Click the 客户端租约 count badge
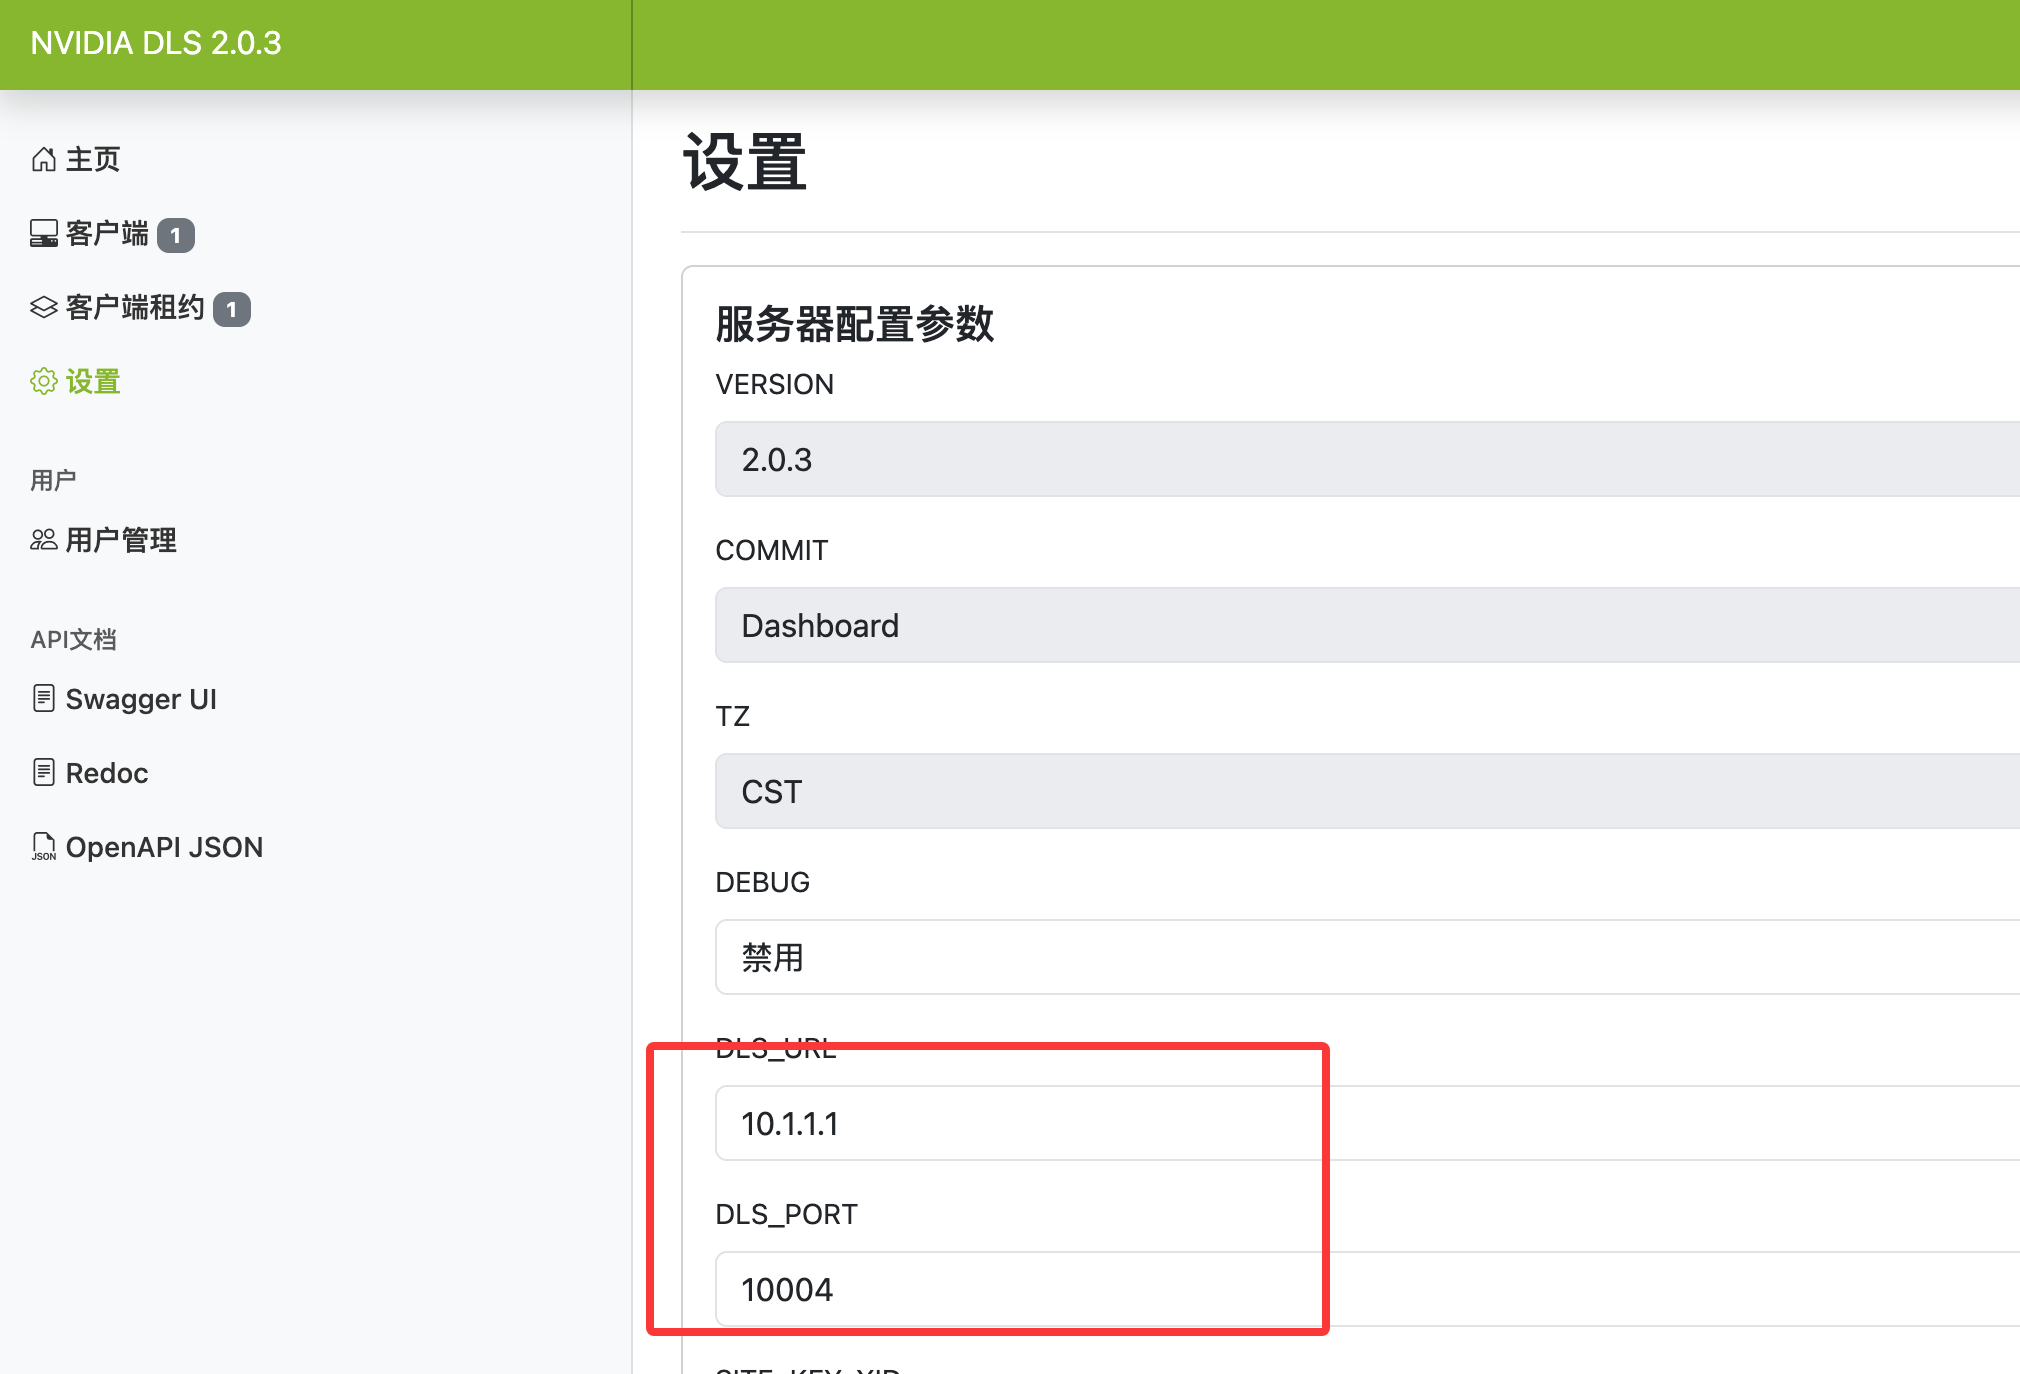The height and width of the screenshot is (1374, 2020). [x=232, y=309]
